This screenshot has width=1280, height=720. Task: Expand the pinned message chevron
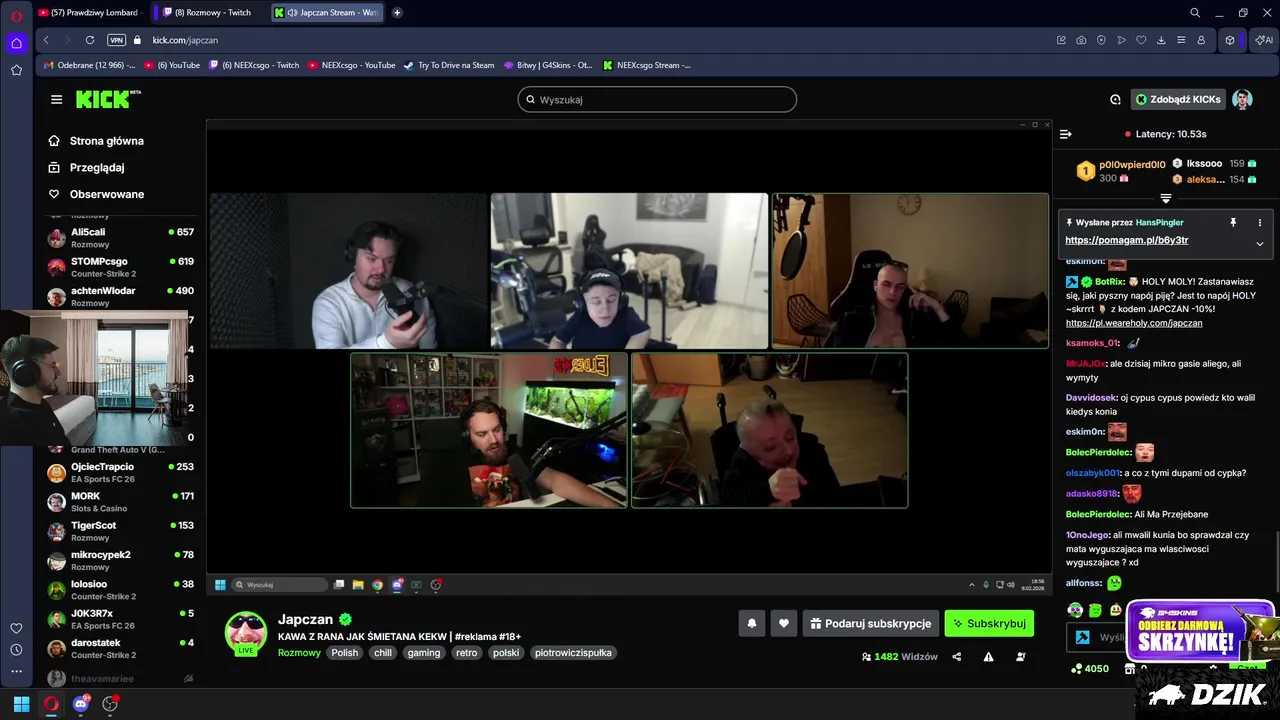(1259, 243)
